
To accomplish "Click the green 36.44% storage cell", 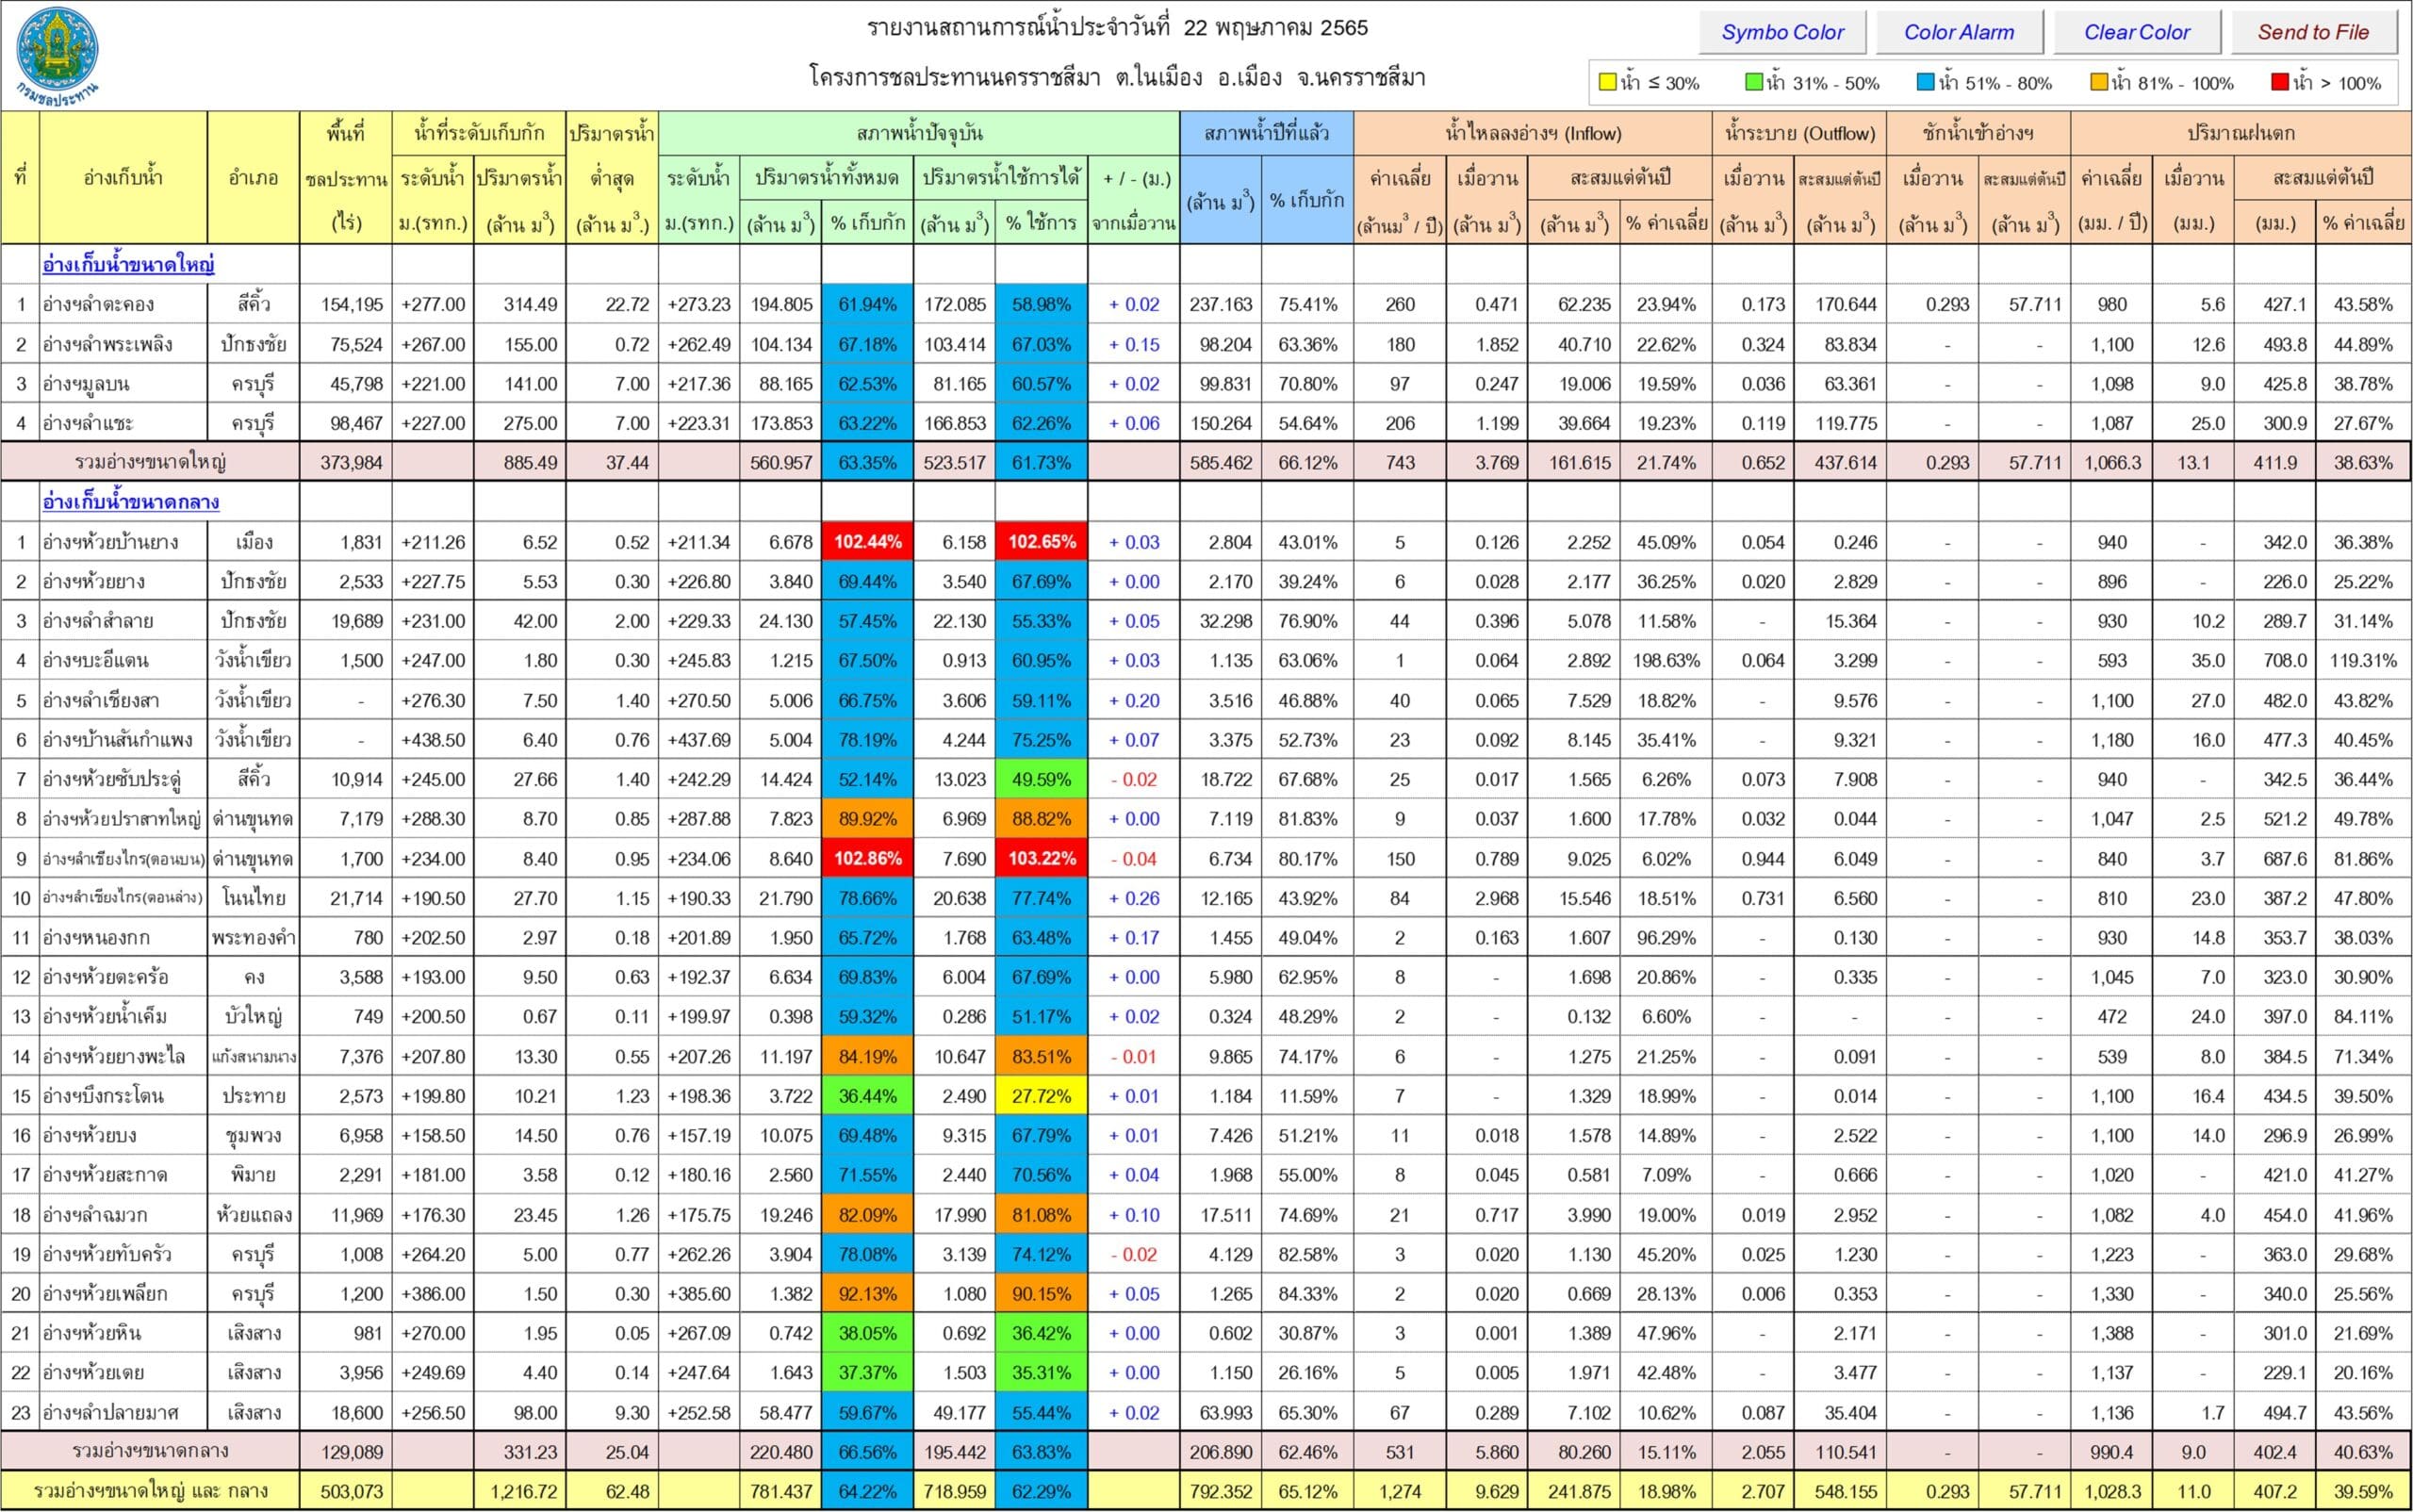I will [x=867, y=1096].
